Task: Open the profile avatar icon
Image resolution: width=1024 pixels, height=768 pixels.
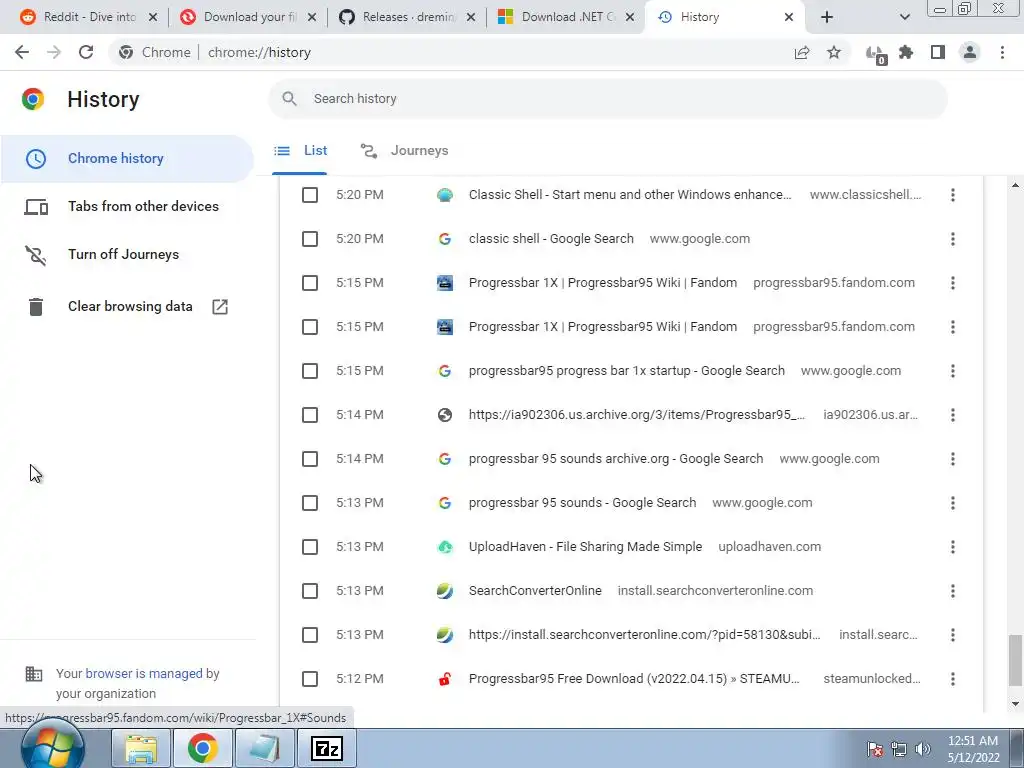Action: pyautogui.click(x=970, y=52)
